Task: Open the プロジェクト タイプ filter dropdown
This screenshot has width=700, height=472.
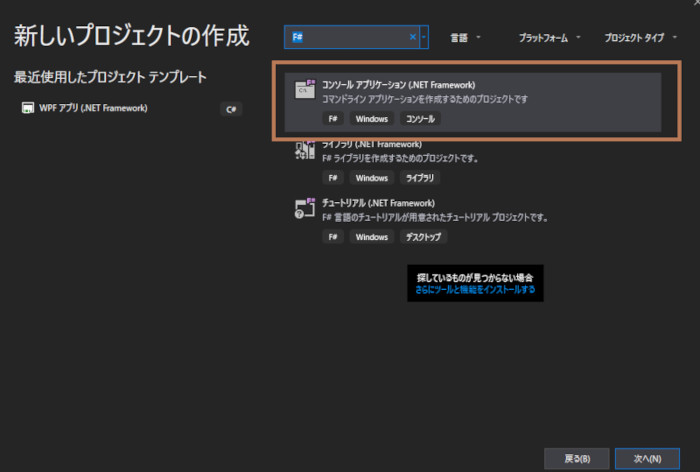Action: [639, 37]
